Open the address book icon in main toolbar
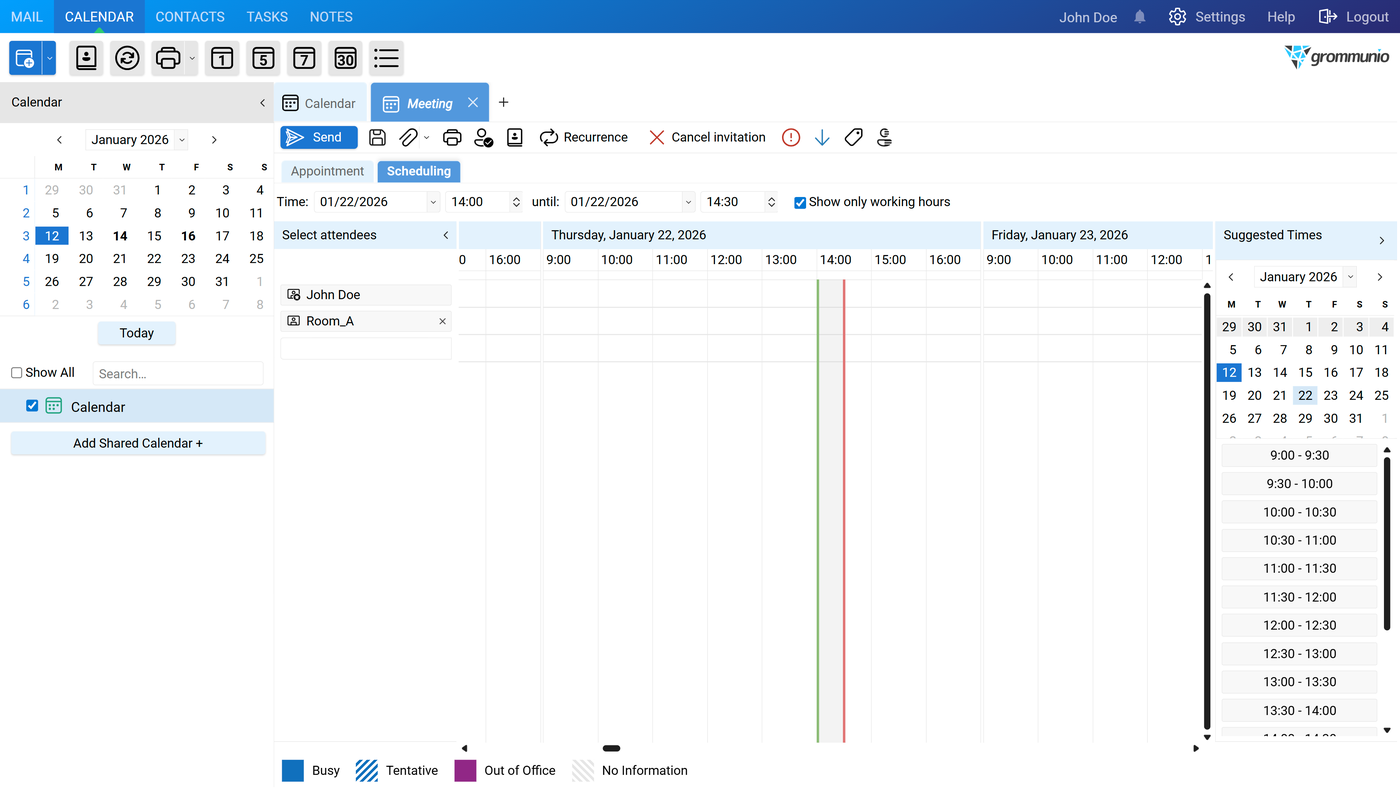The width and height of the screenshot is (1400, 788). pos(87,58)
